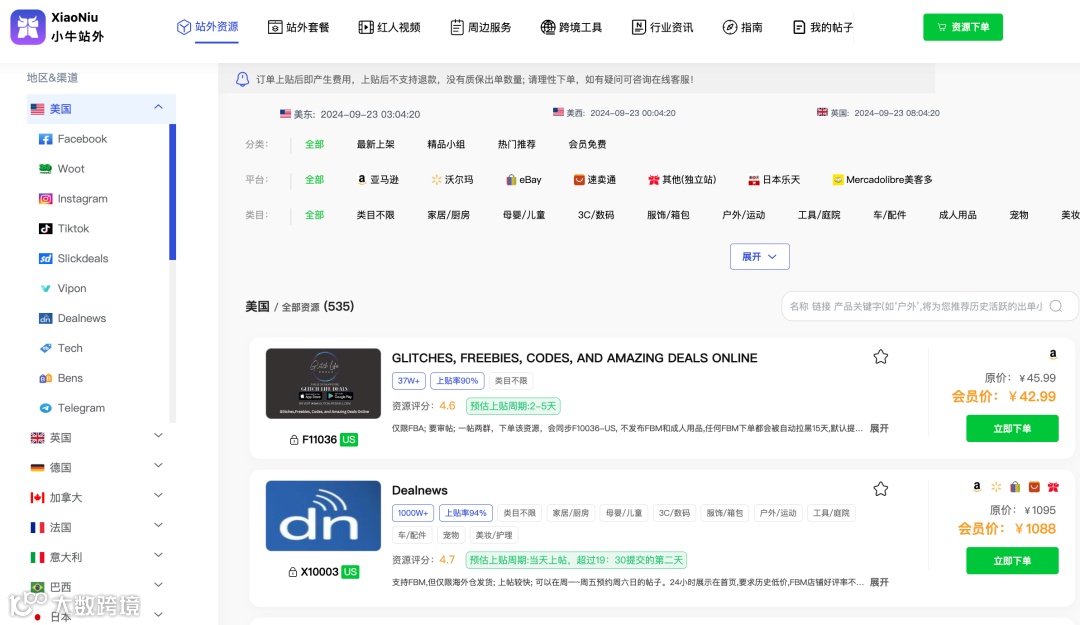Open the Glitch Life Deals thumbnail

[x=323, y=383]
